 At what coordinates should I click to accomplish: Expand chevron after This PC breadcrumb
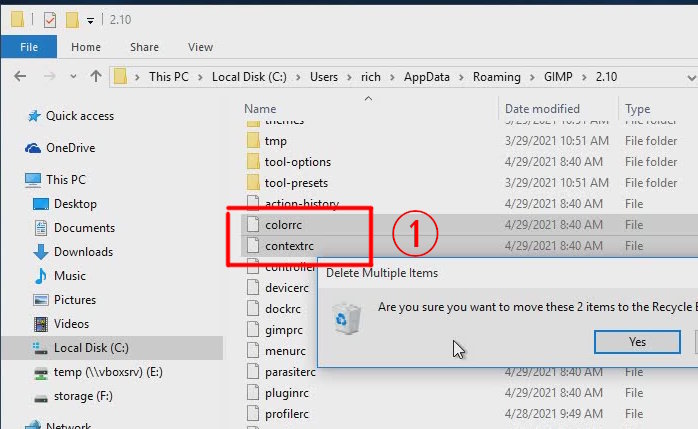200,77
